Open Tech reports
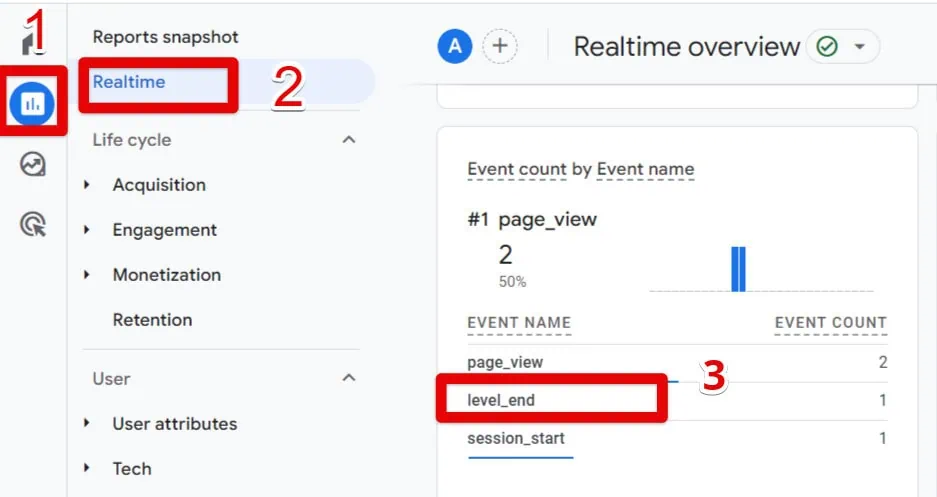The height and width of the screenshot is (497, 937). [x=132, y=468]
